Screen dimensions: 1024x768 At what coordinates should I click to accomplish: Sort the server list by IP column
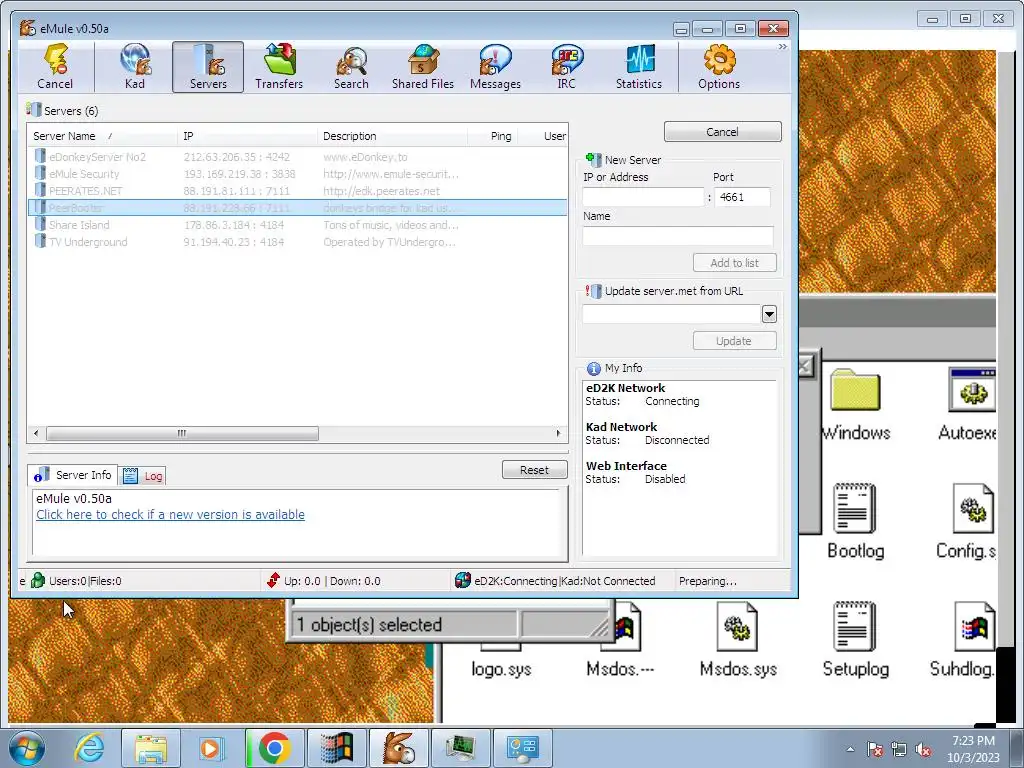(247, 136)
